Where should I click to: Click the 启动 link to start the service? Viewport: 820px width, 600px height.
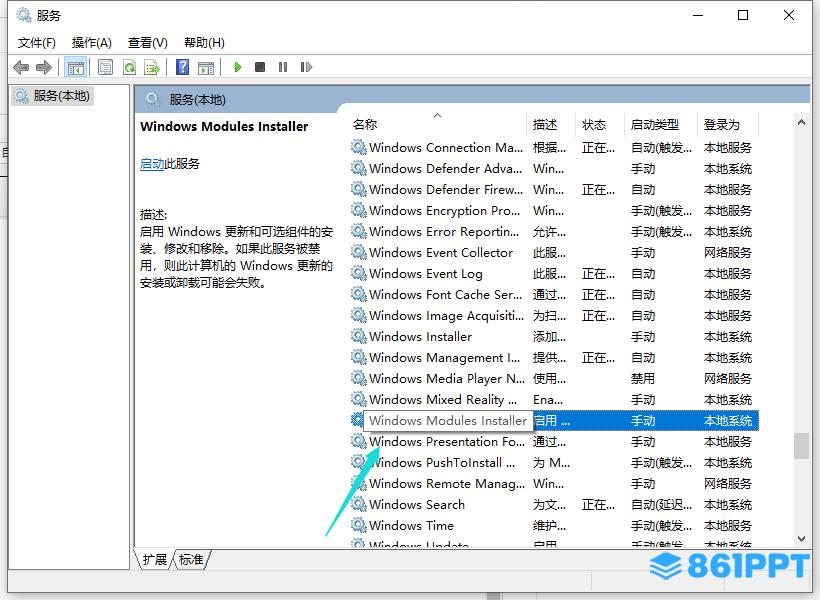[x=152, y=164]
